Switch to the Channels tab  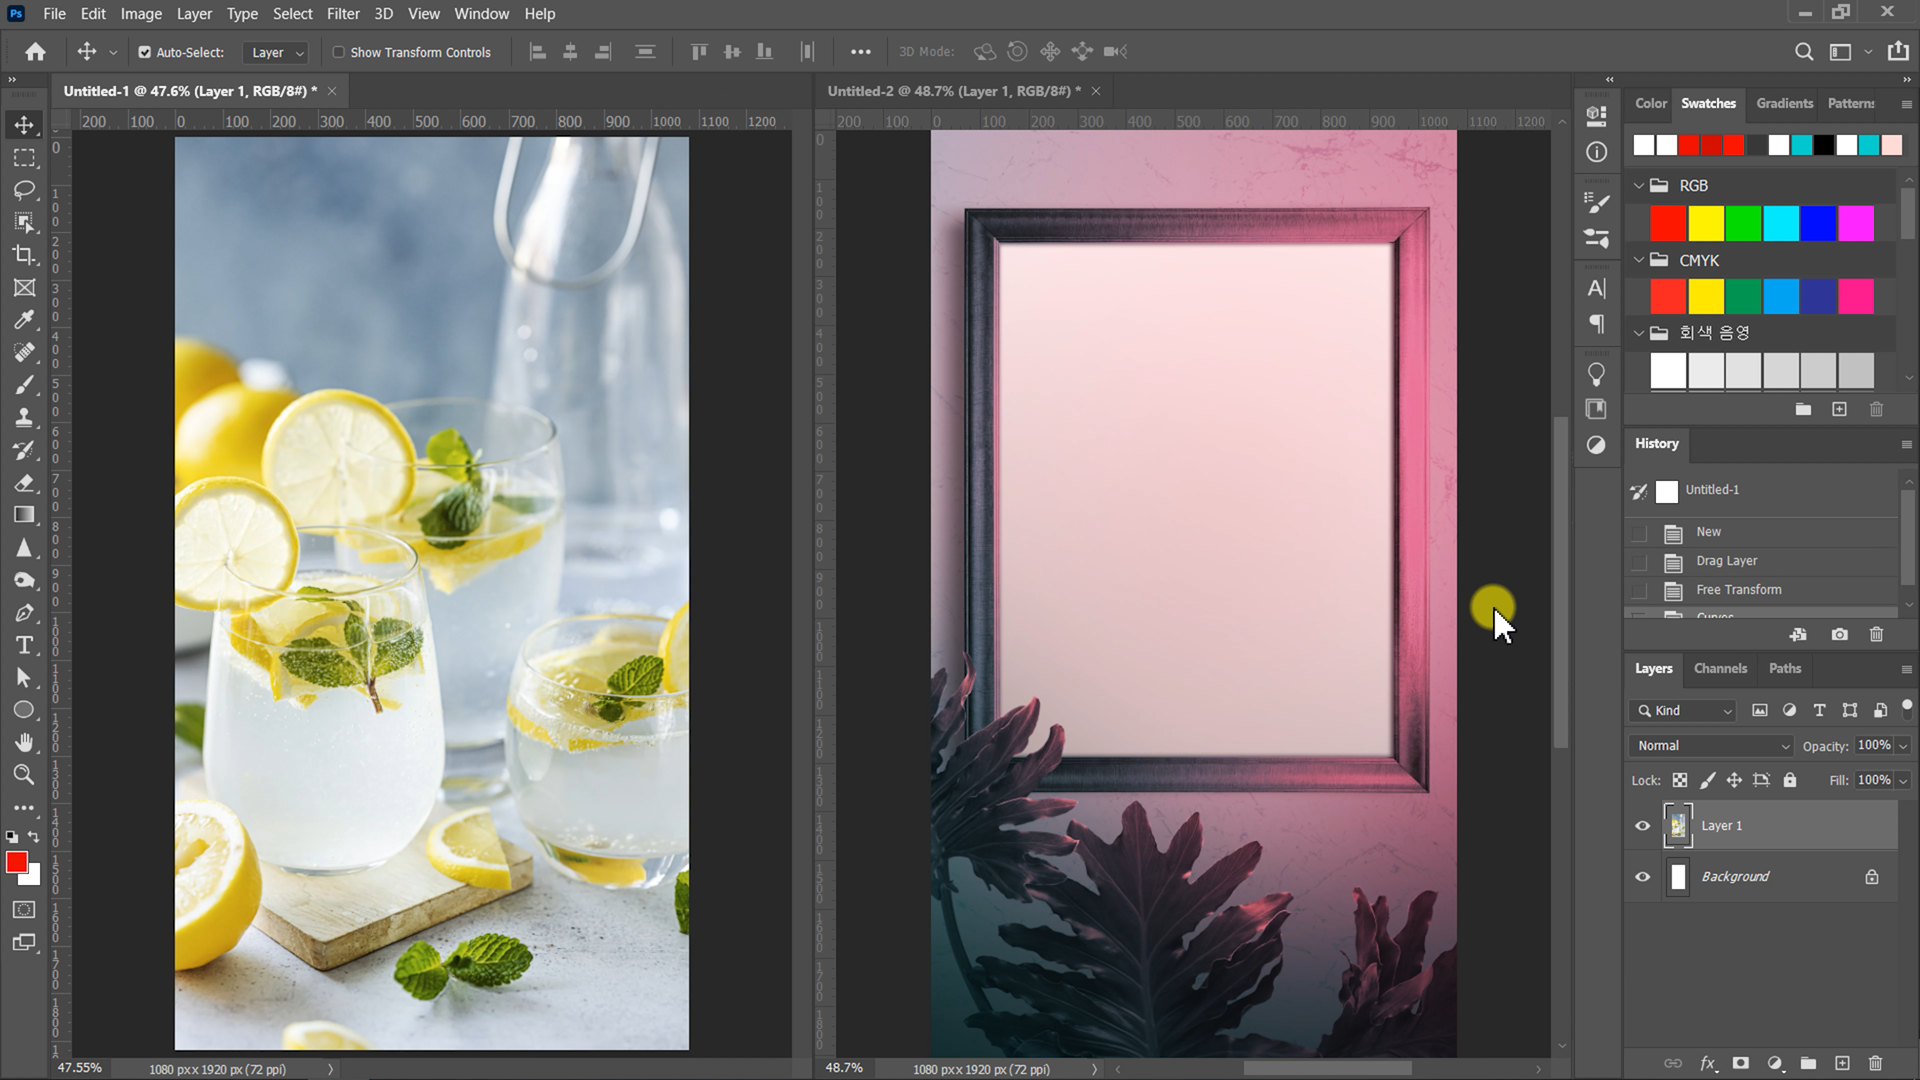[x=1720, y=668]
